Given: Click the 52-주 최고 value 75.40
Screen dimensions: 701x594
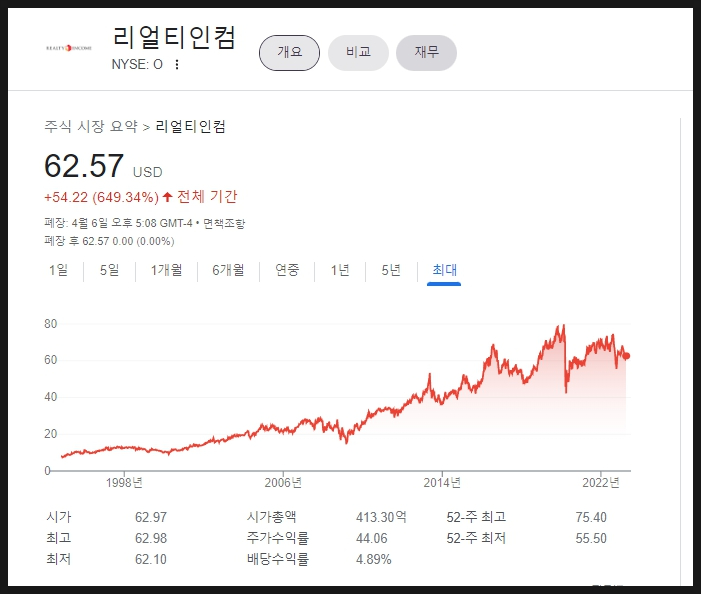Looking at the screenshot, I should click(x=591, y=517).
